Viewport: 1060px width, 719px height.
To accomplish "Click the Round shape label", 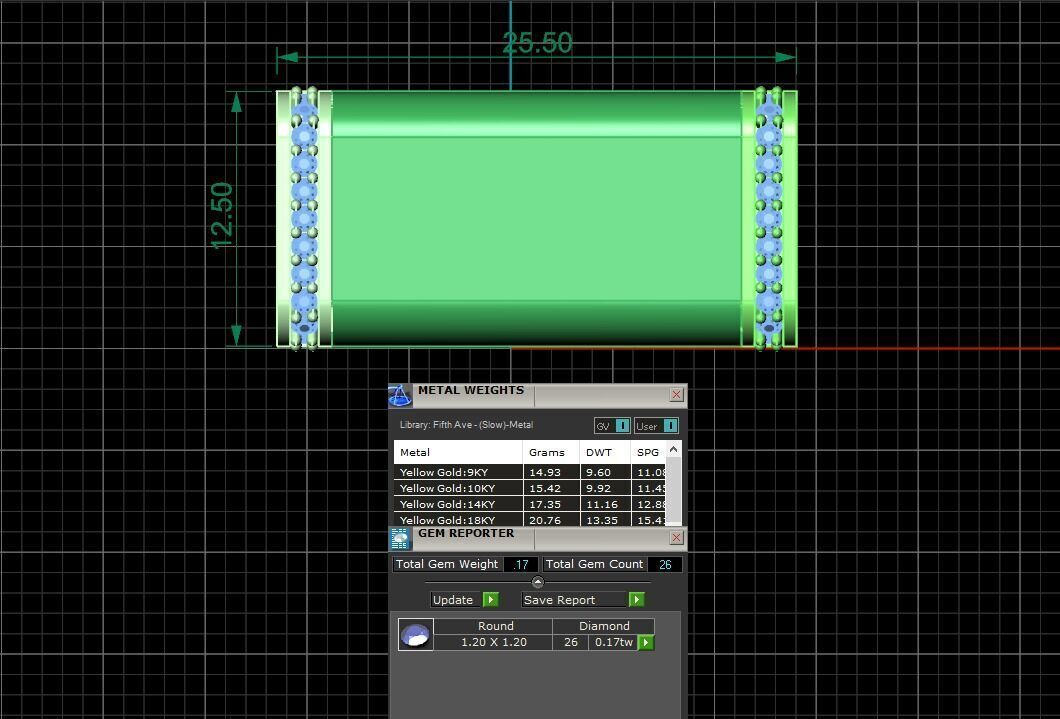I will 496,626.
